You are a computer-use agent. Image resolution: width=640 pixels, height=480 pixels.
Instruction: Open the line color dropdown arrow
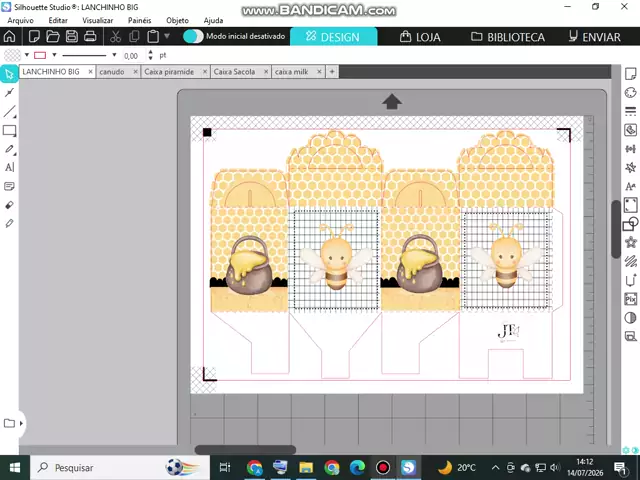pyautogui.click(x=54, y=55)
